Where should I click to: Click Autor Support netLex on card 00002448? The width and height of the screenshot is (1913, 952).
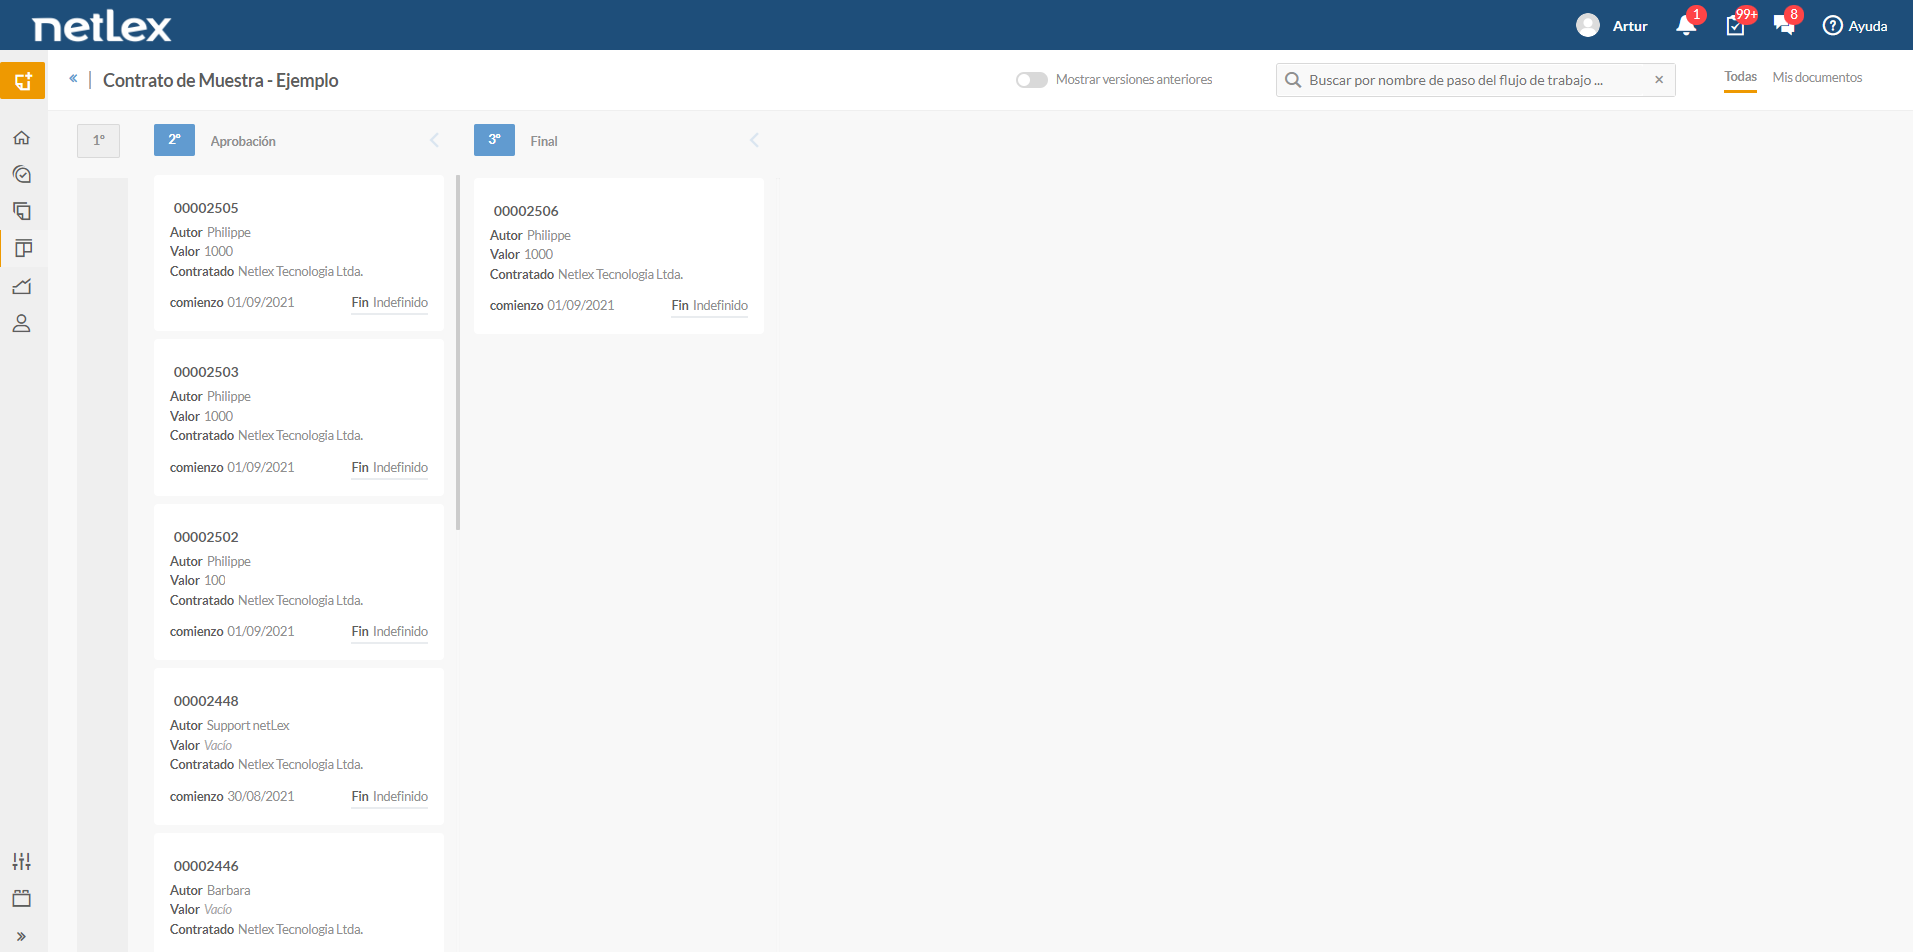[x=230, y=726]
